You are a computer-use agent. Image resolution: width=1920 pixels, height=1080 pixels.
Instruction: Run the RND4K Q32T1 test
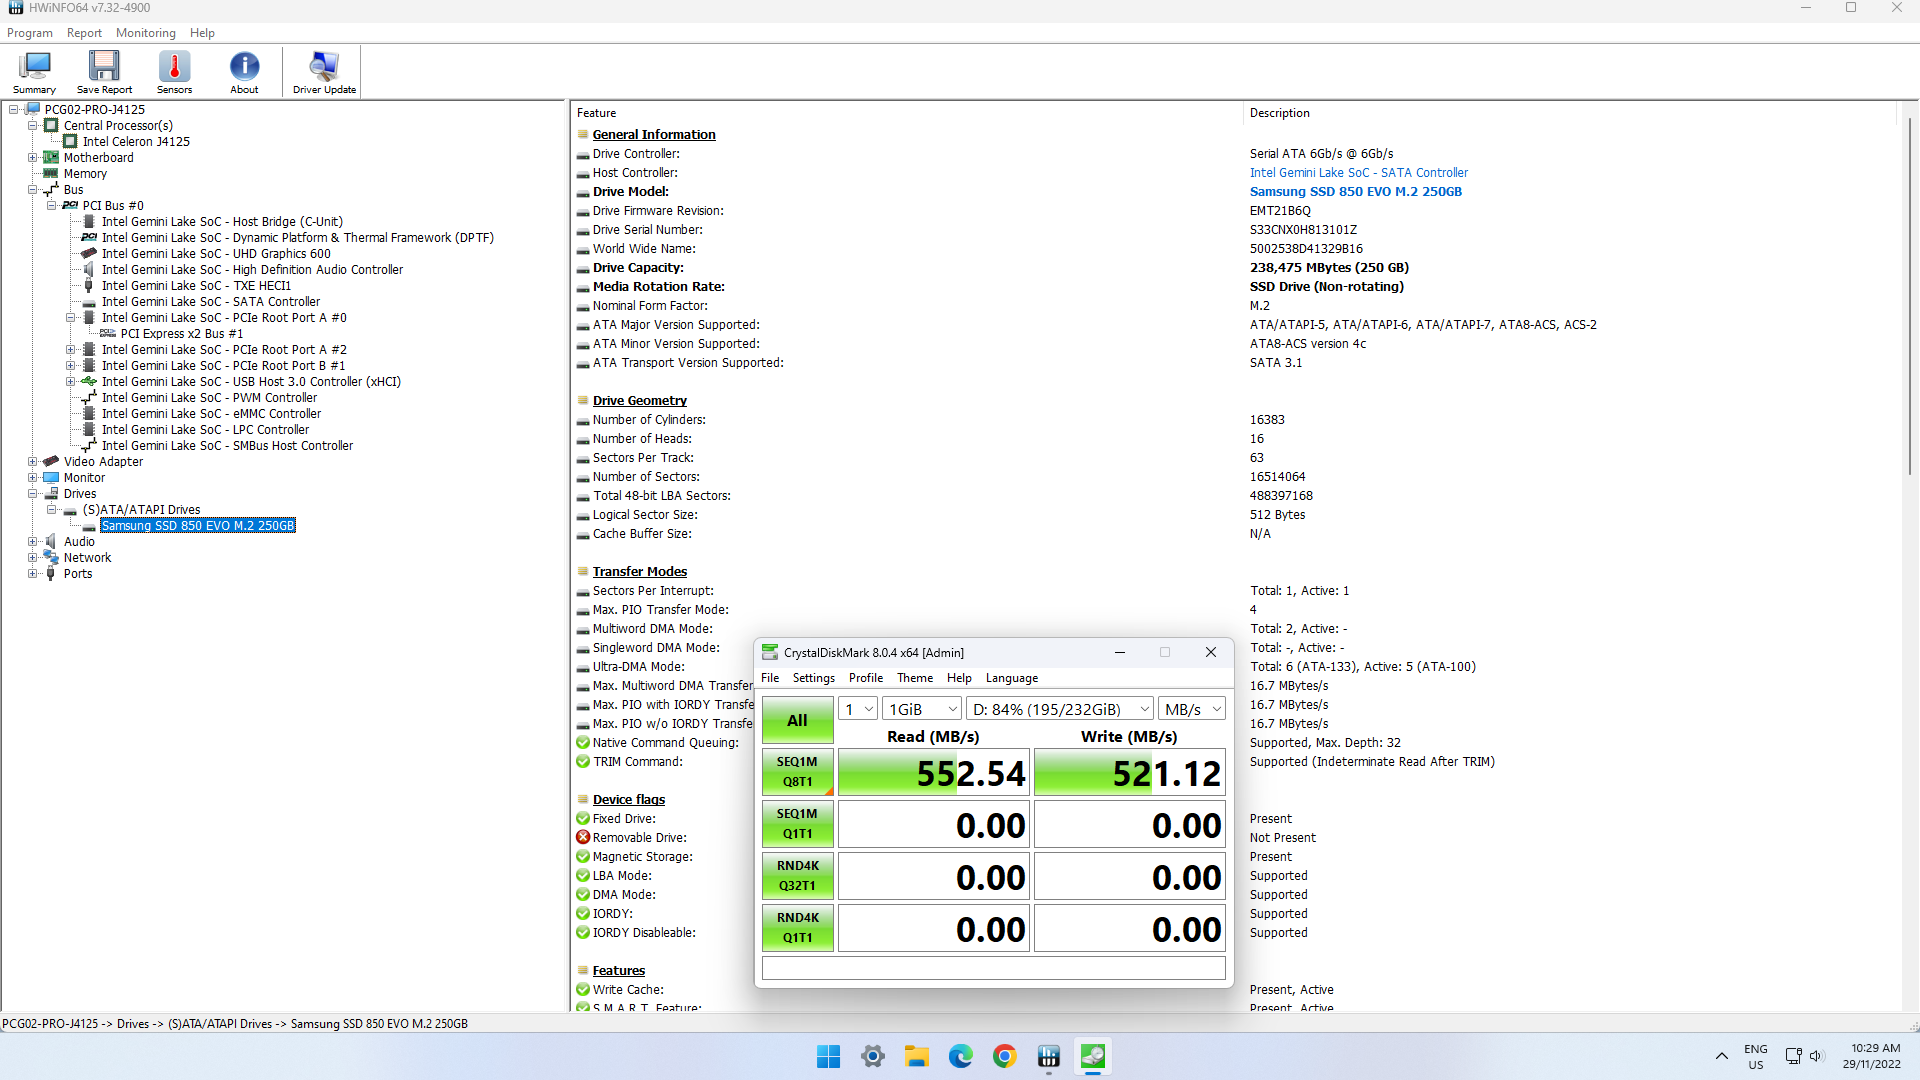pos(797,876)
